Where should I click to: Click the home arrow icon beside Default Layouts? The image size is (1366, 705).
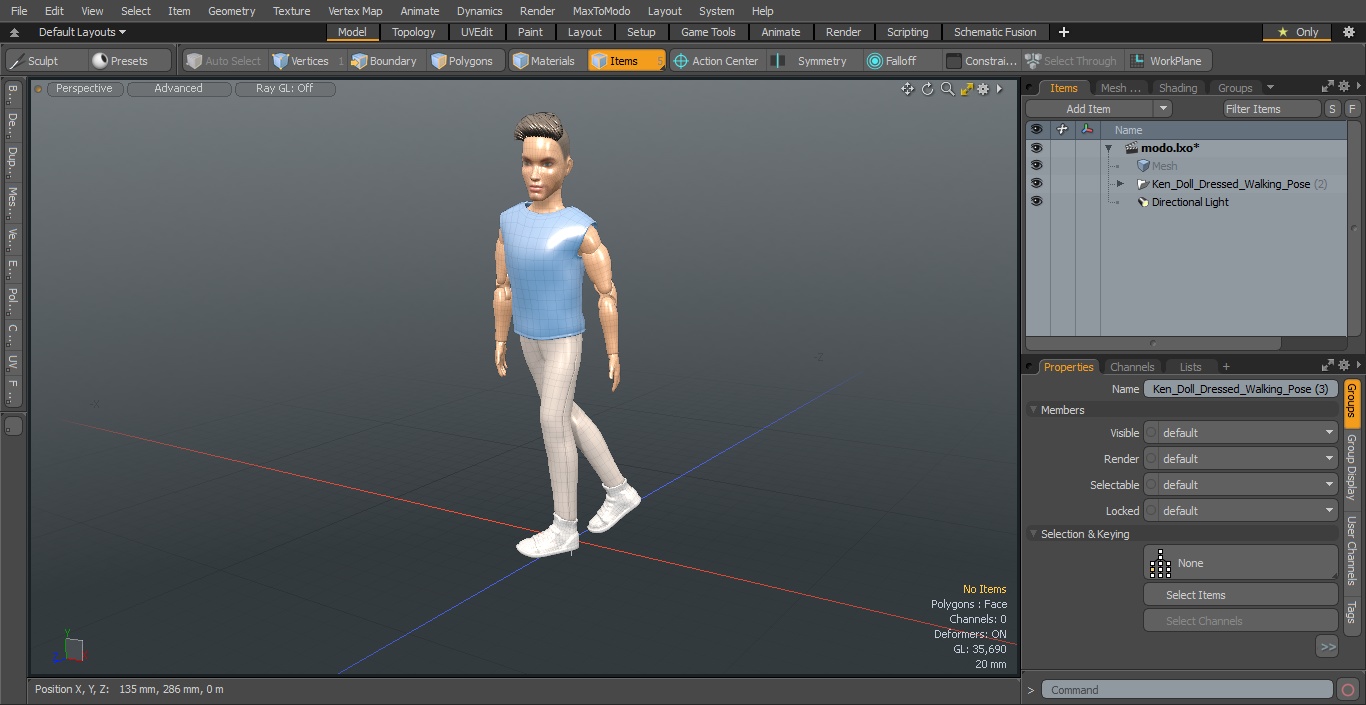[x=14, y=32]
